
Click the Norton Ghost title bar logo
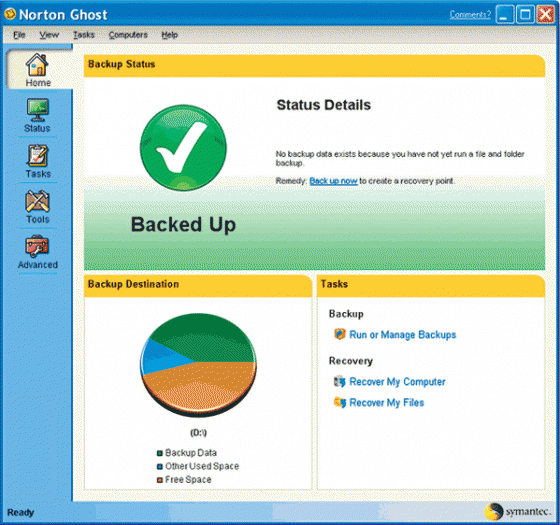pyautogui.click(x=10, y=14)
